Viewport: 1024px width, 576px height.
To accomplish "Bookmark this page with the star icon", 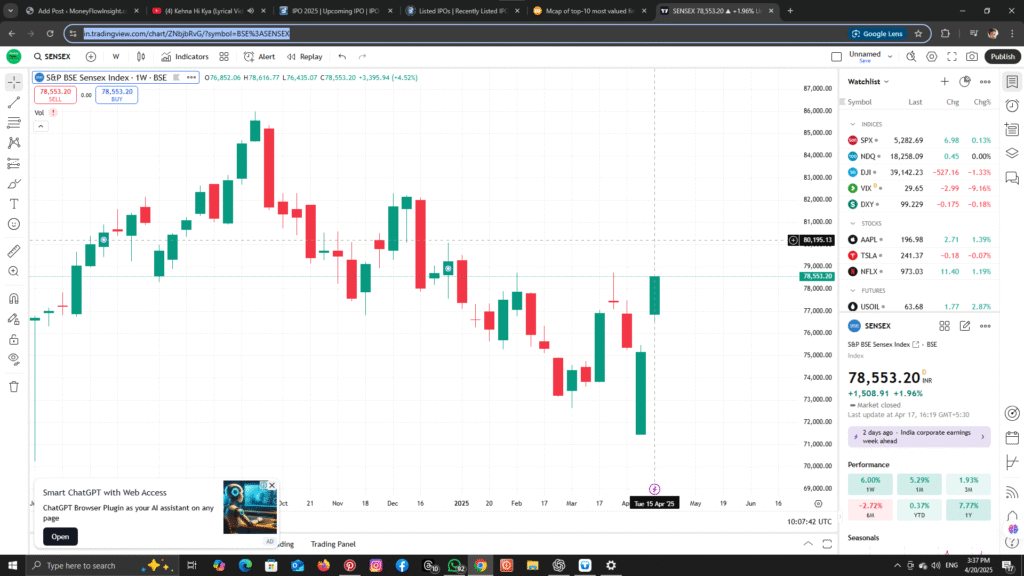I will 918,33.
